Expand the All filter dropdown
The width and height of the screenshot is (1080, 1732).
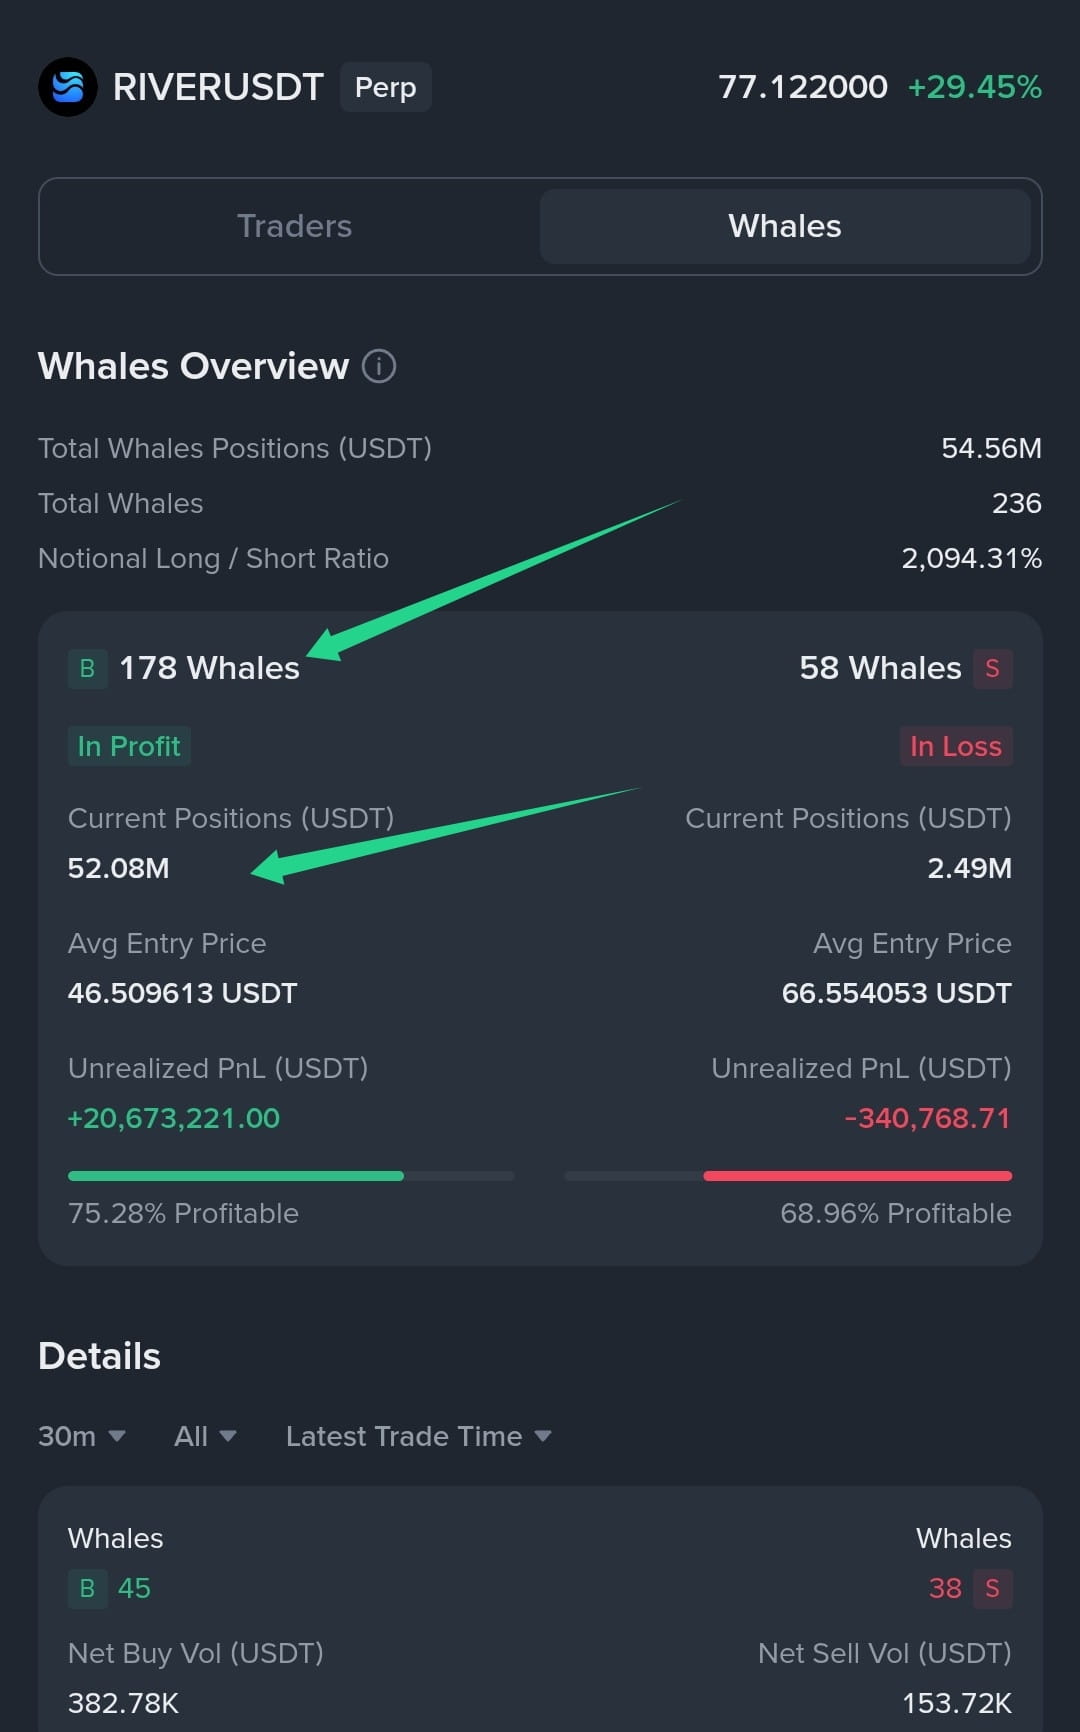click(x=205, y=1436)
